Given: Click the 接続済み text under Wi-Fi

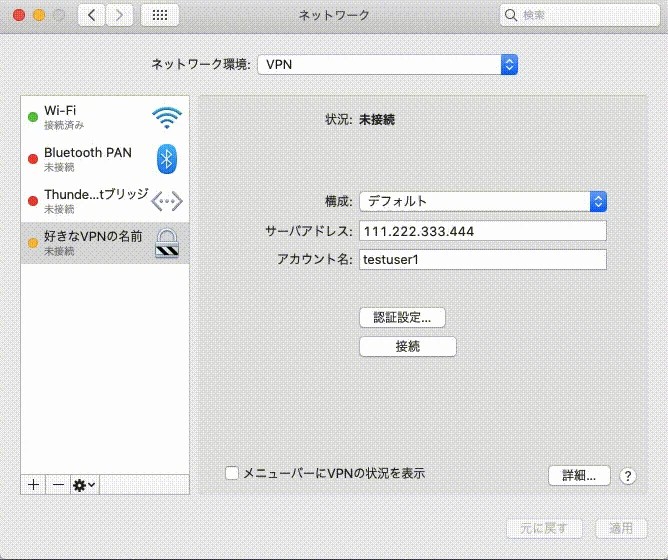Looking at the screenshot, I should pyautogui.click(x=64, y=125).
